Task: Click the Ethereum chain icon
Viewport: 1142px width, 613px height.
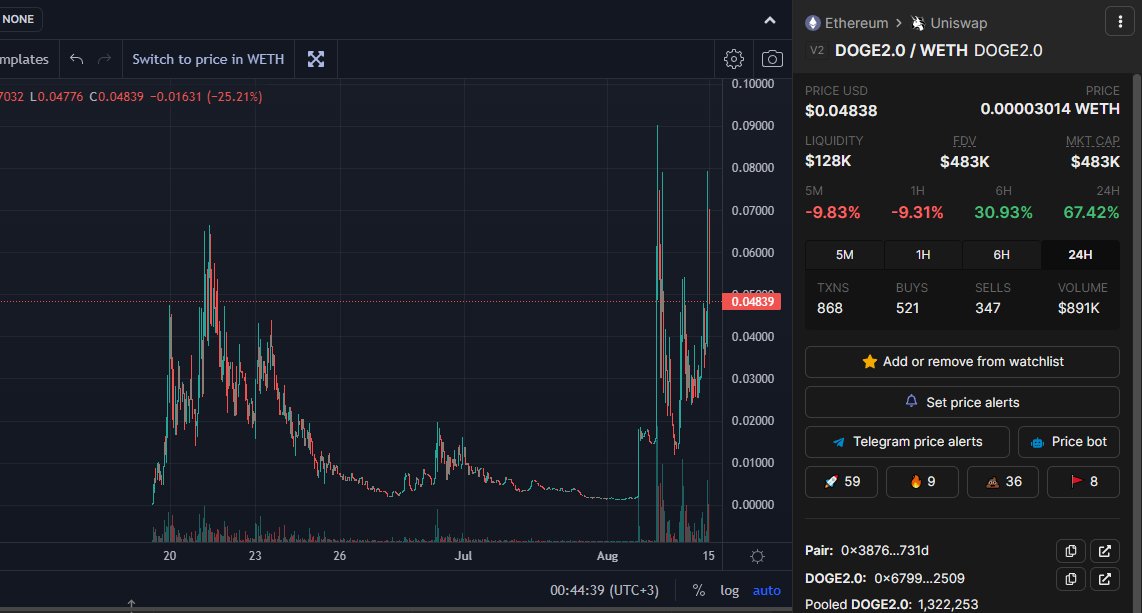Action: click(813, 23)
